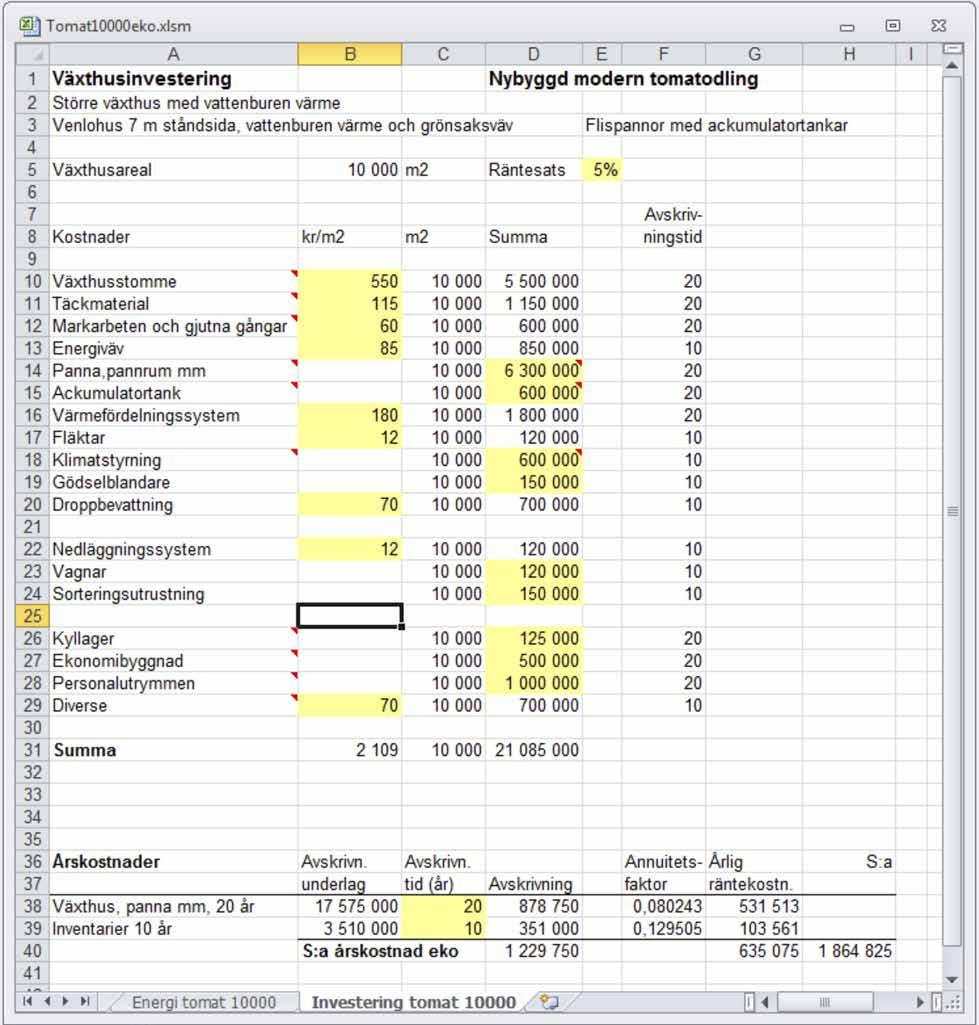The width and height of the screenshot is (979, 1025).
Task: Click the Select All corner button
Action: (33, 54)
